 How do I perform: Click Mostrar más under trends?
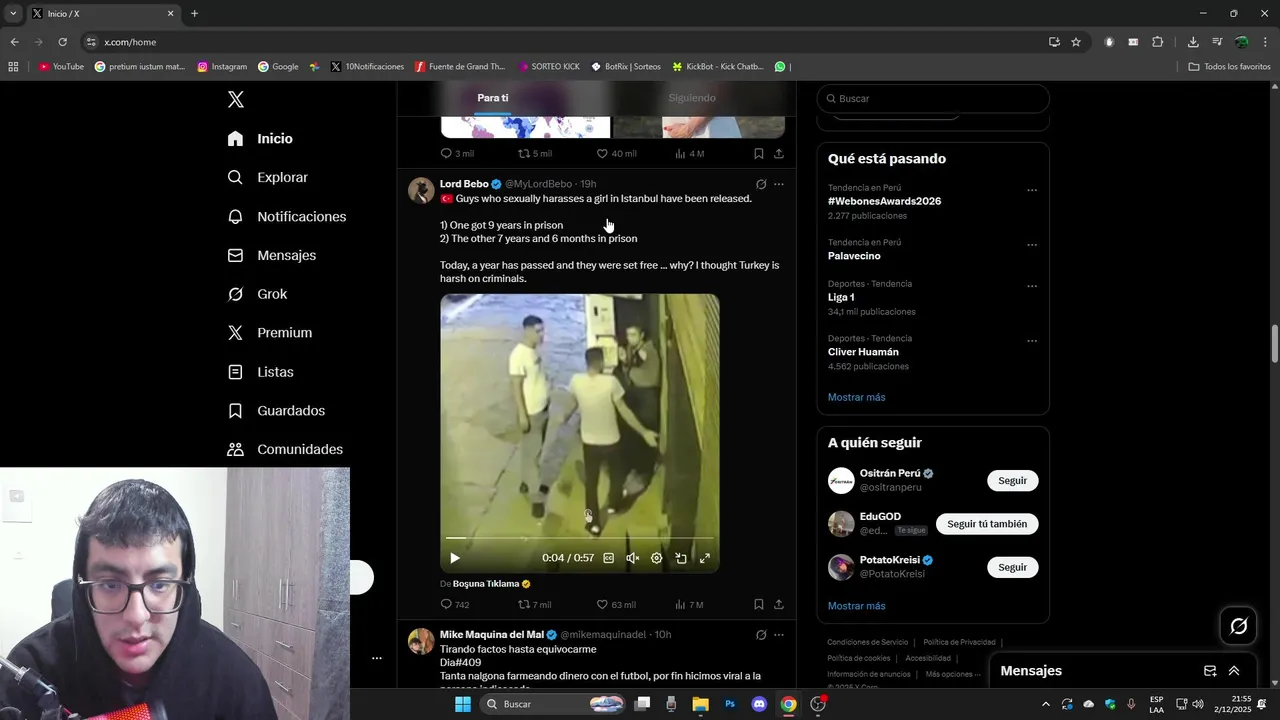[856, 398]
